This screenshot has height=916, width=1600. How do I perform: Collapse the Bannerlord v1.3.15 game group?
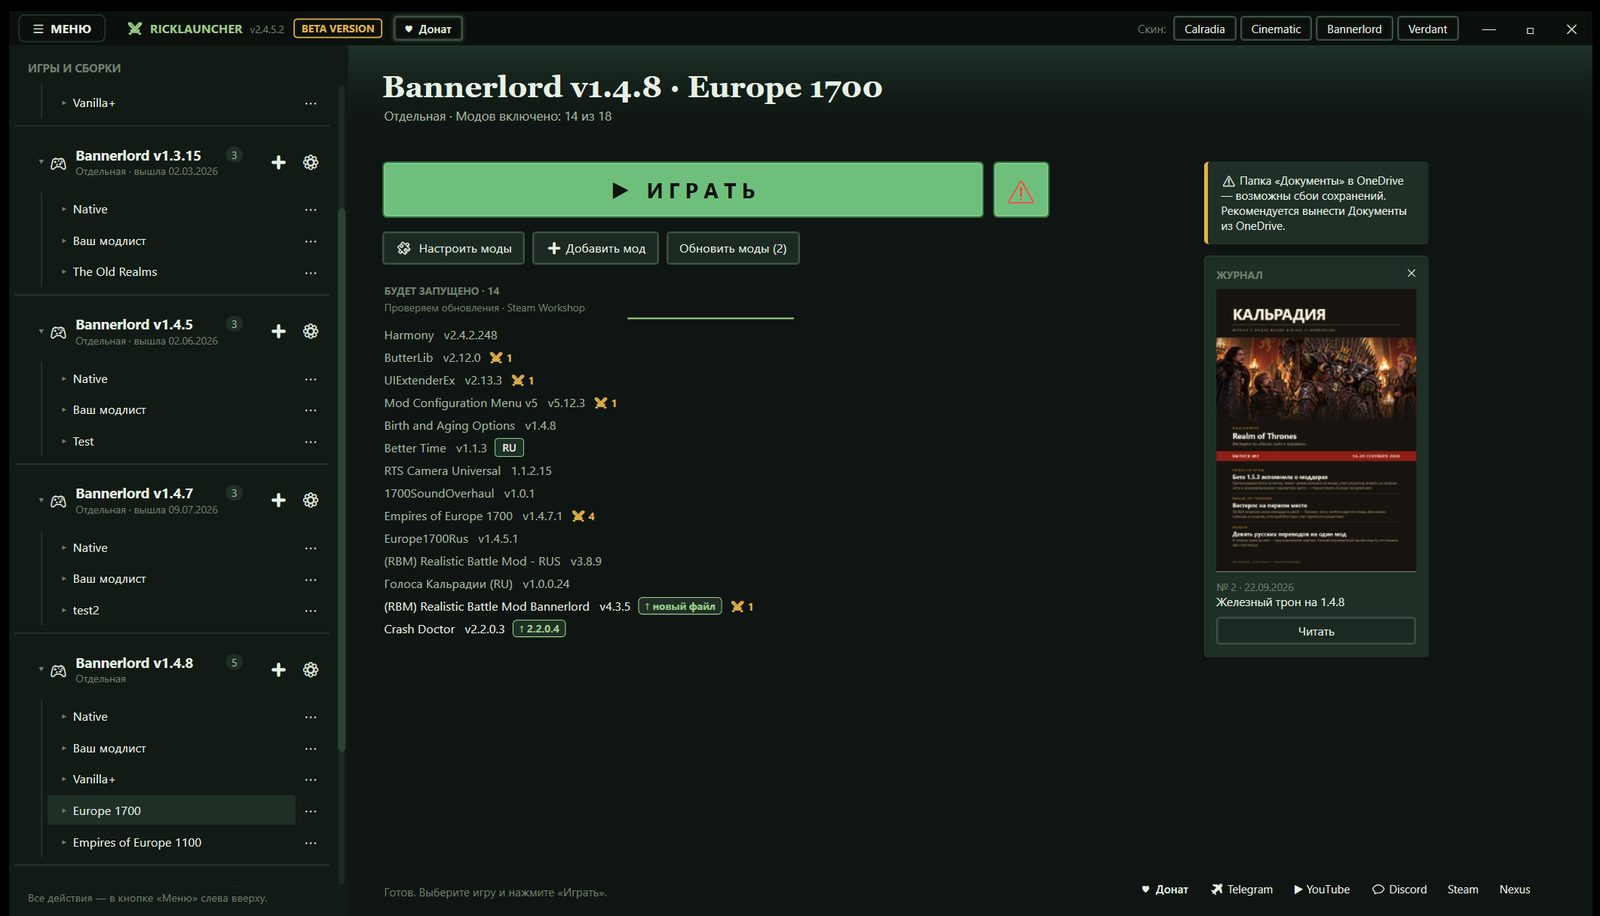41,162
